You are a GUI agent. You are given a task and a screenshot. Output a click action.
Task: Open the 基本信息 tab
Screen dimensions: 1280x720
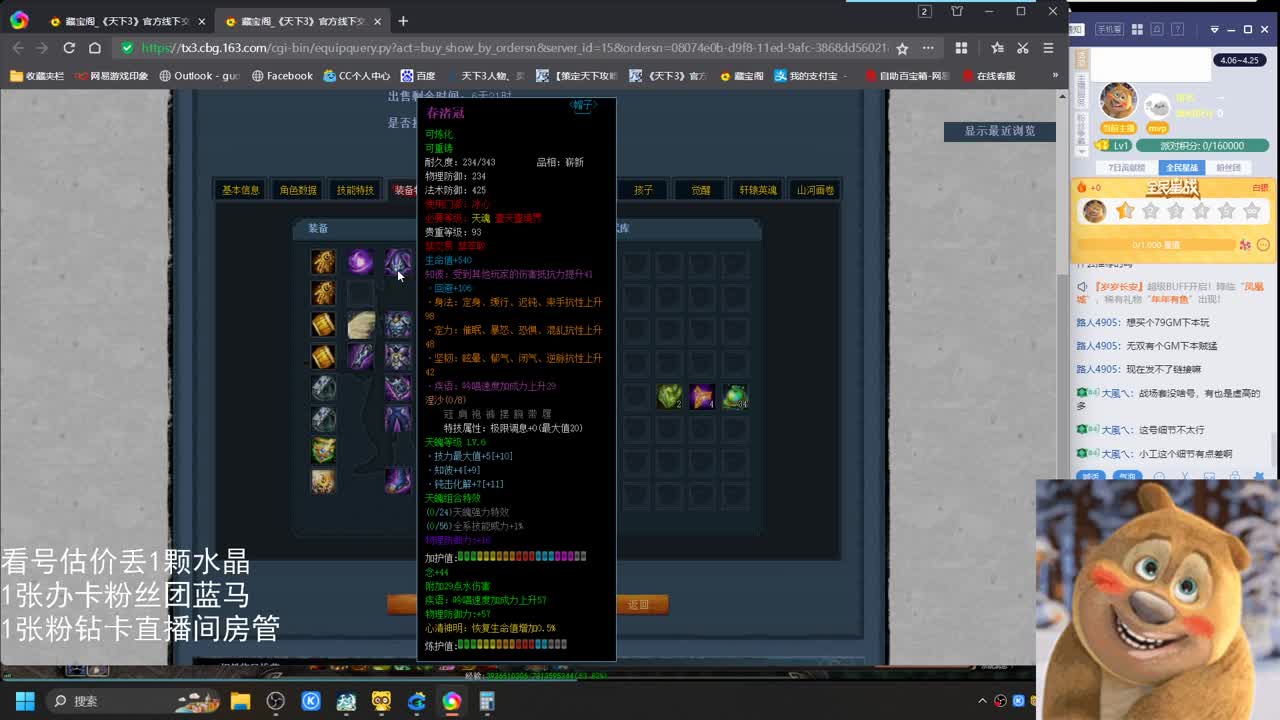point(240,190)
